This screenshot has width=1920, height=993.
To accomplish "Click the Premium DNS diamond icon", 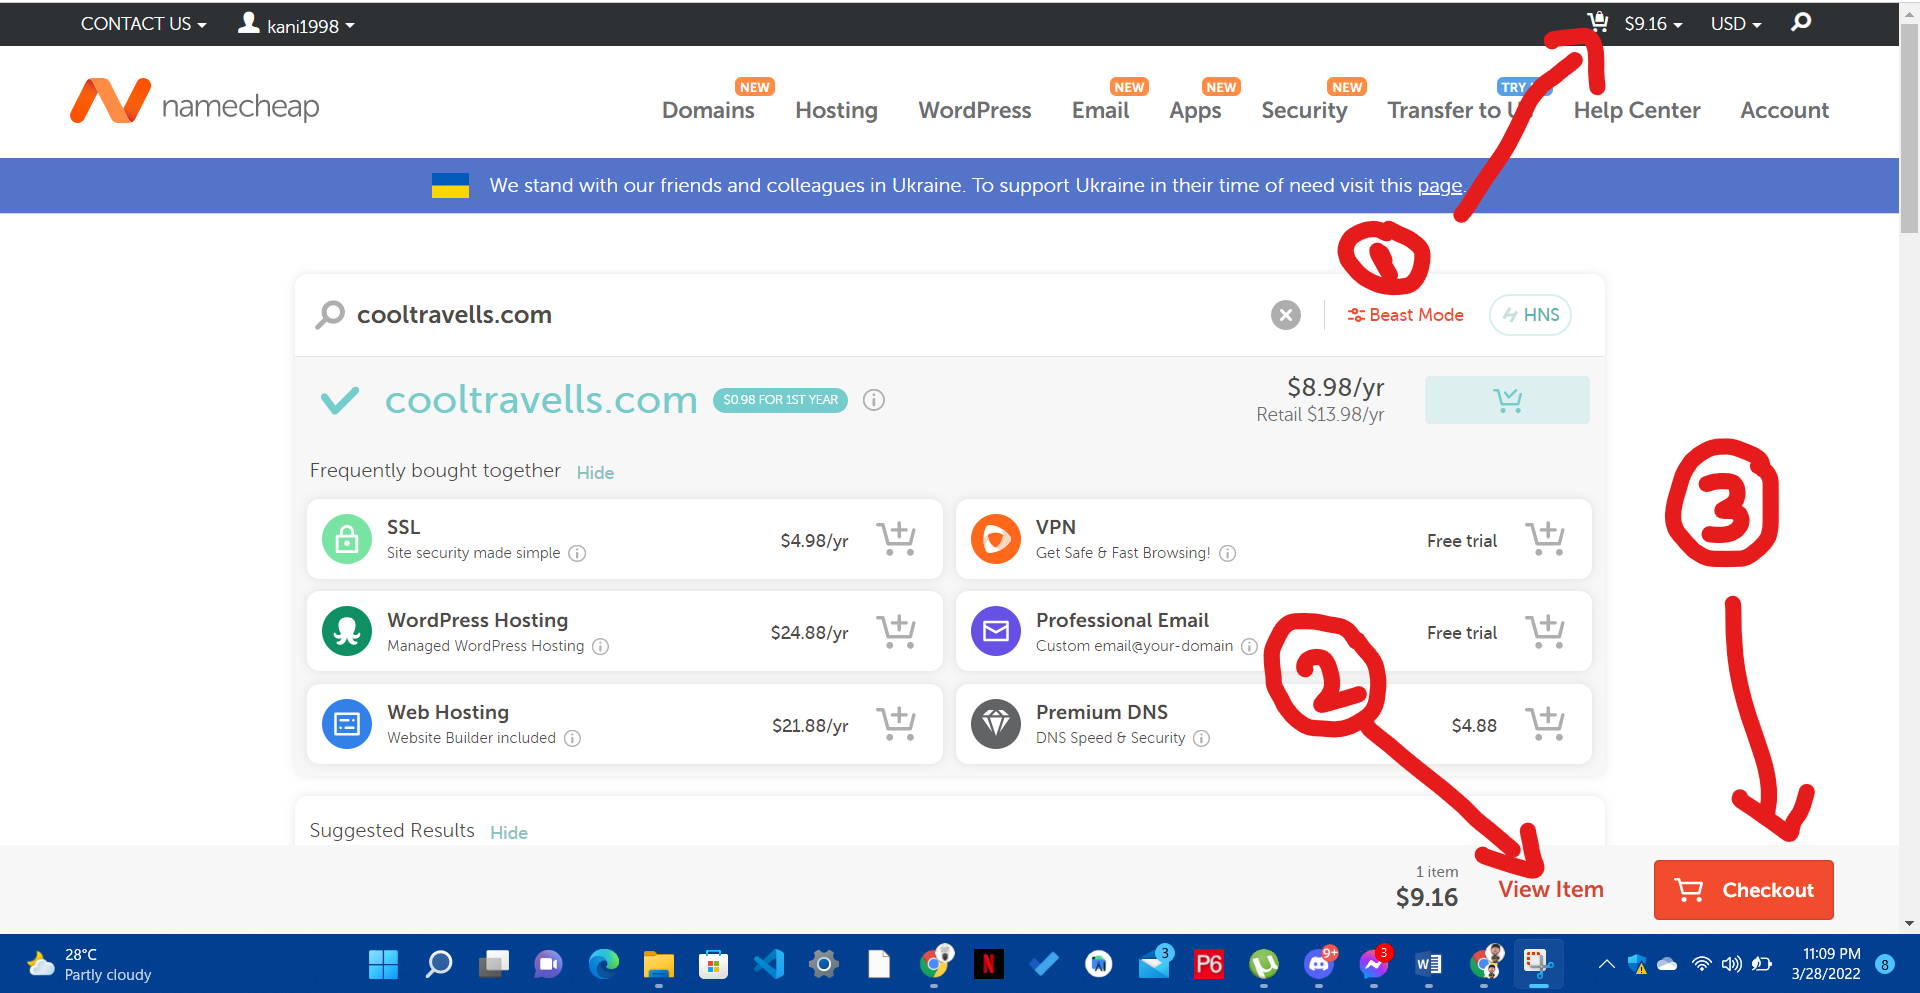I will click(x=996, y=724).
